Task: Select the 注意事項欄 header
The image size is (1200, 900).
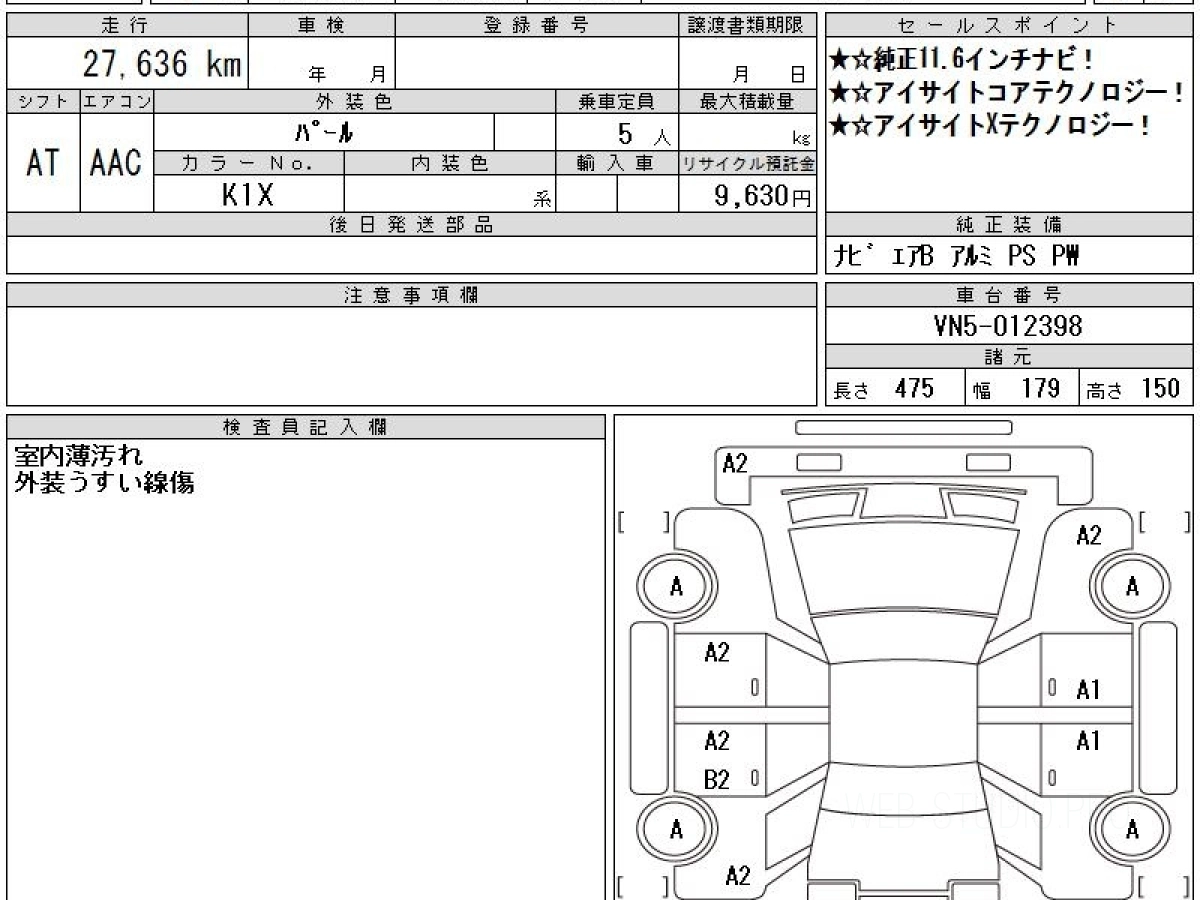Action: 411,295
